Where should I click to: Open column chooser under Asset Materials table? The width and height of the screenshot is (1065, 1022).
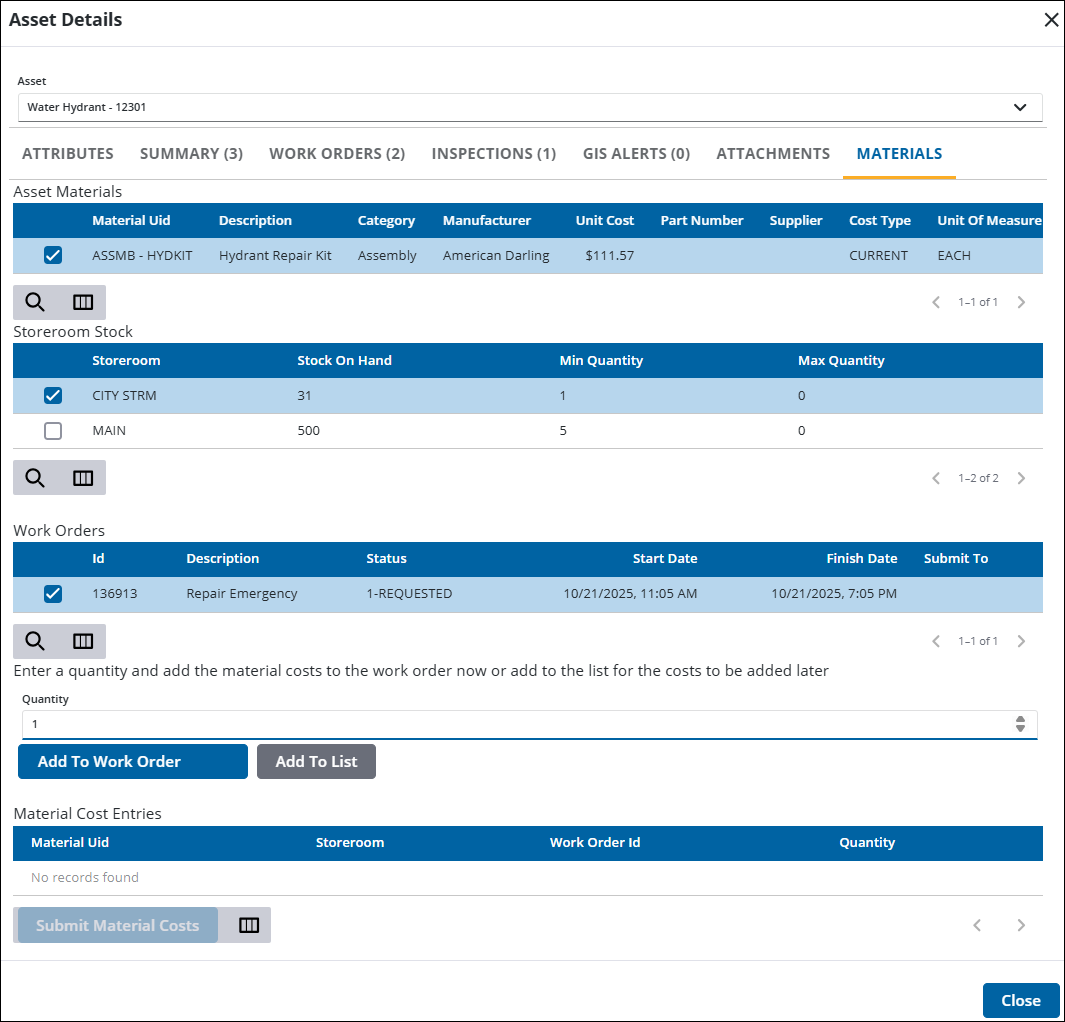point(83,302)
